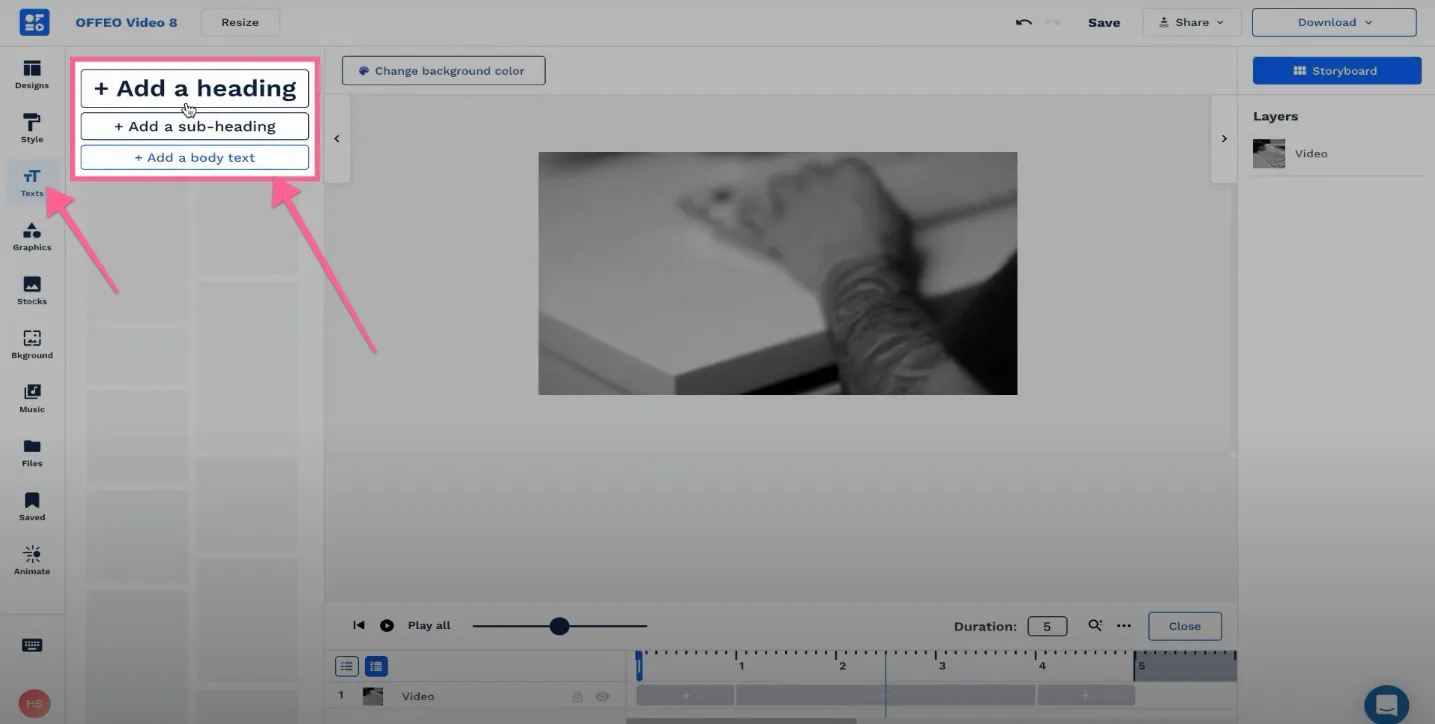This screenshot has width=1435, height=724.
Task: Toggle lock on the Video timeline layer
Action: (577, 696)
